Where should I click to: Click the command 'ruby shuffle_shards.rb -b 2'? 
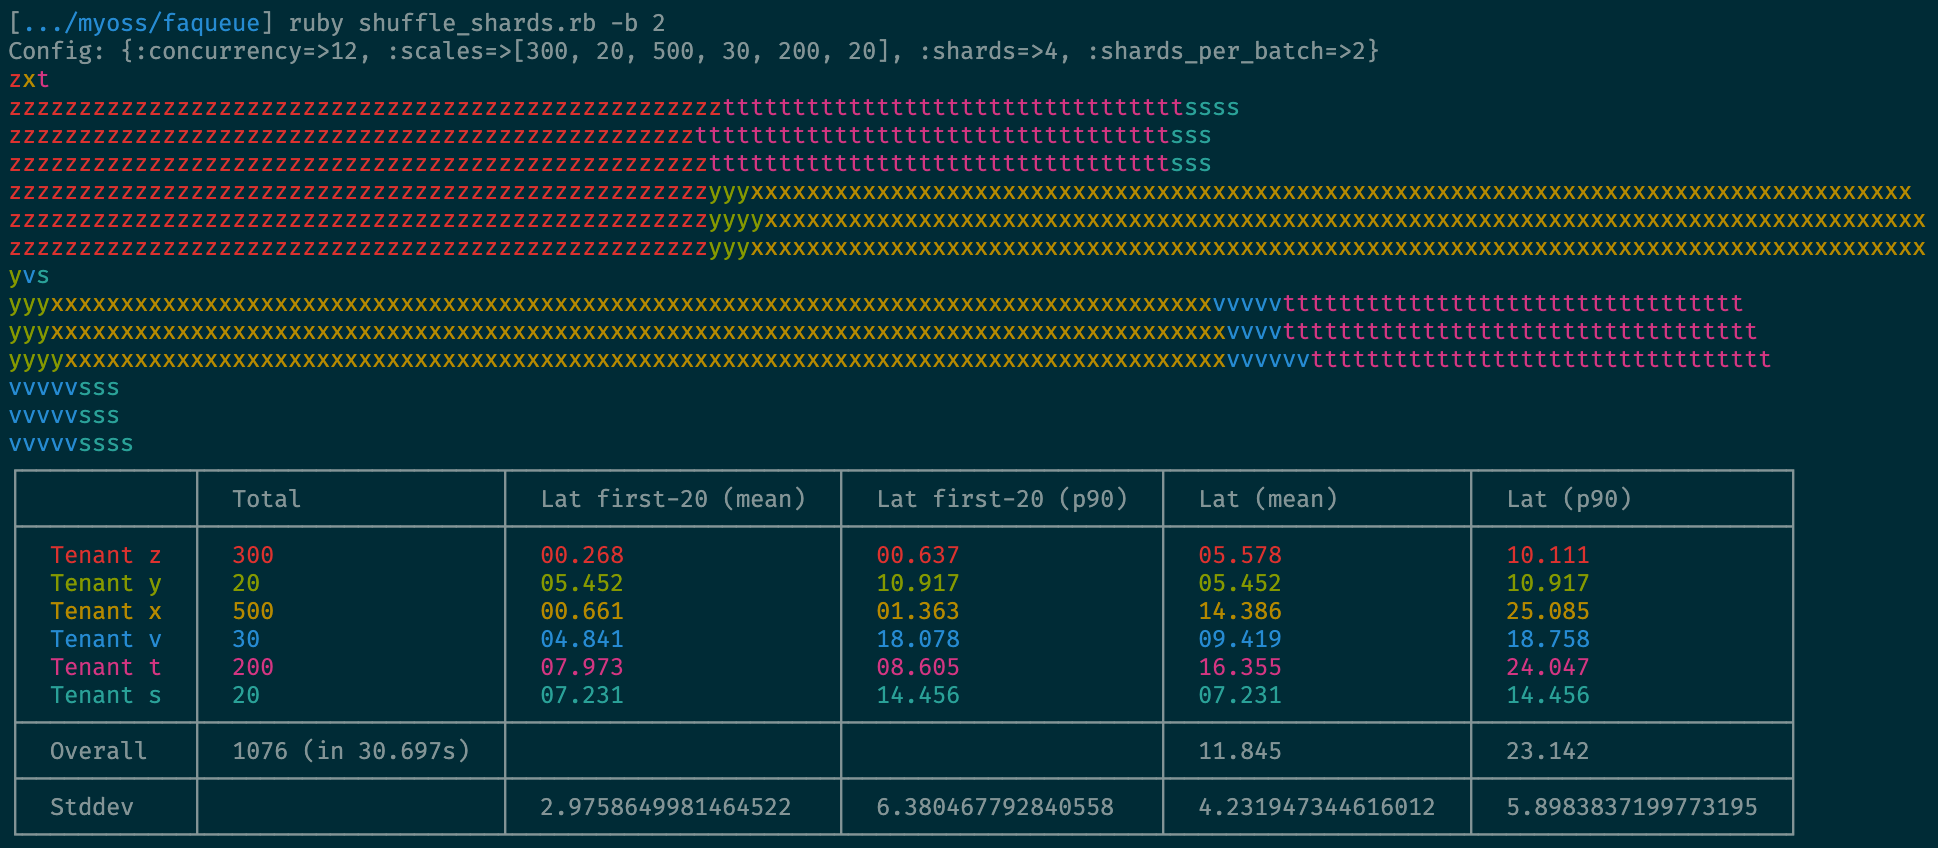[477, 23]
